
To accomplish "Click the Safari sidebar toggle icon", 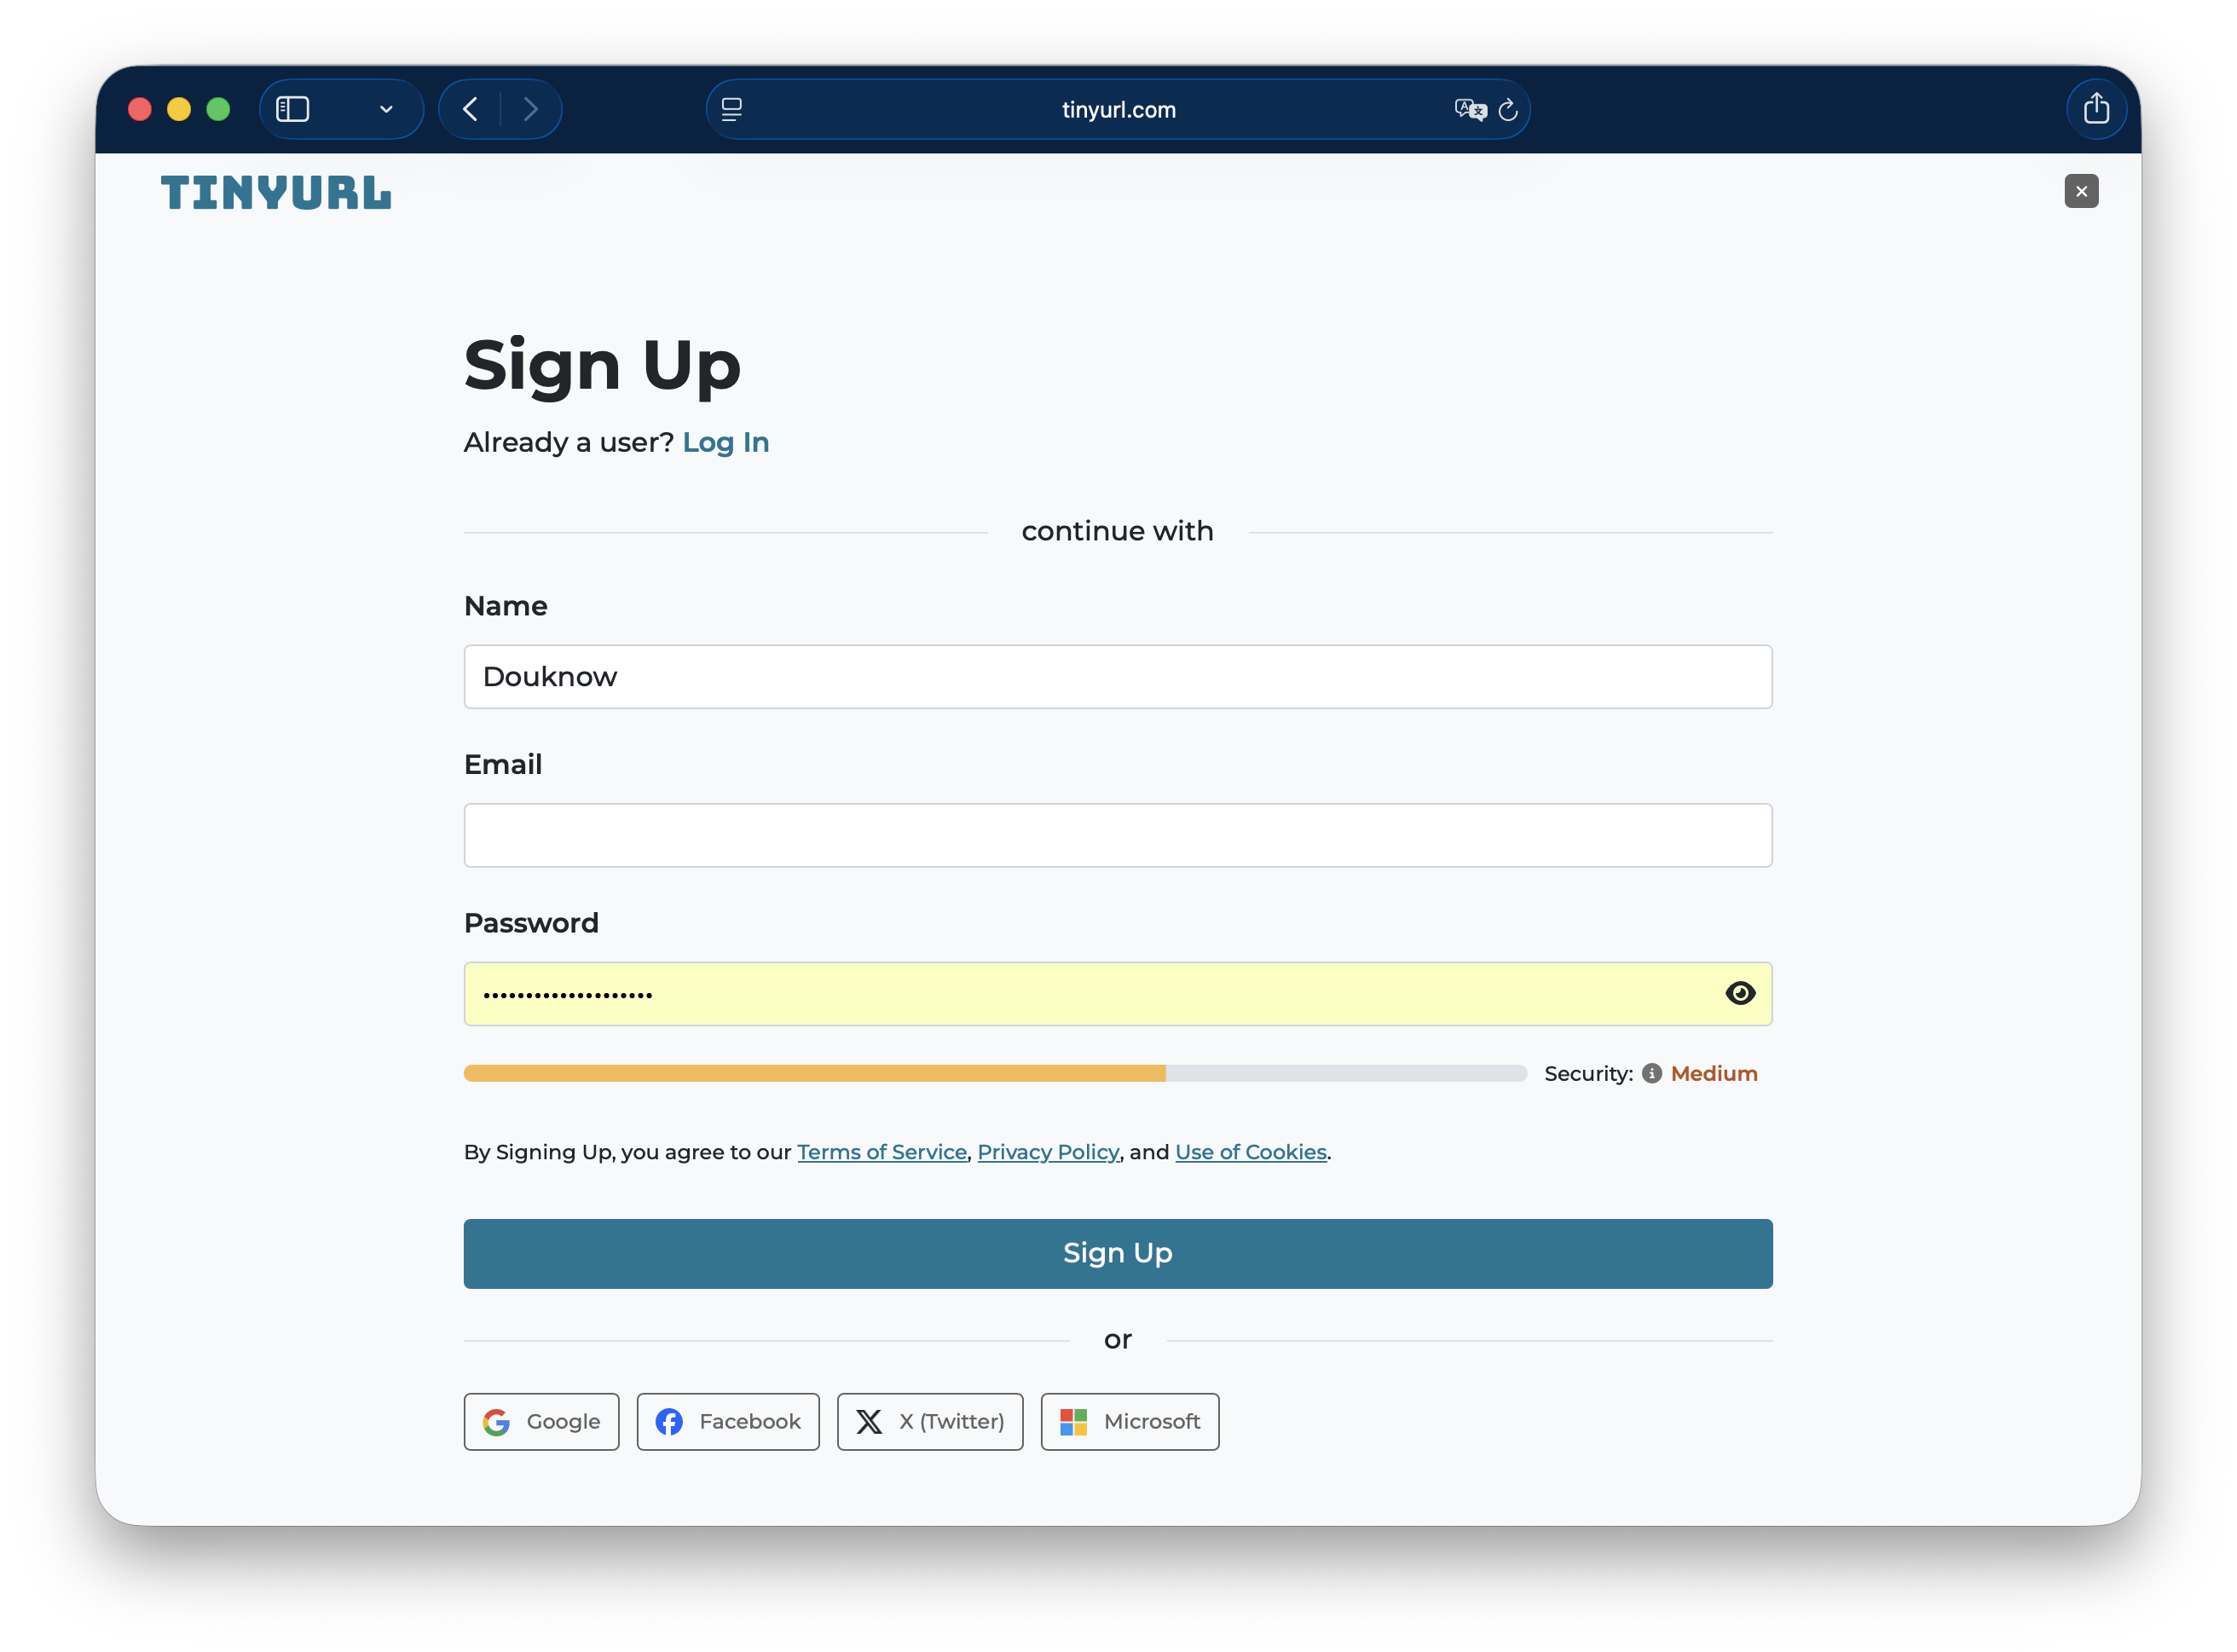I will [x=292, y=109].
